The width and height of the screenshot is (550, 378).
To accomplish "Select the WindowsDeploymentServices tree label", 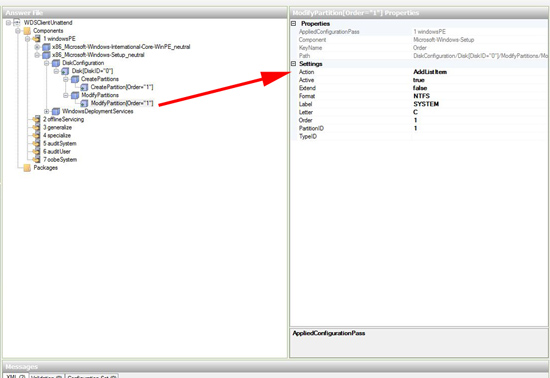I will 98,112.
